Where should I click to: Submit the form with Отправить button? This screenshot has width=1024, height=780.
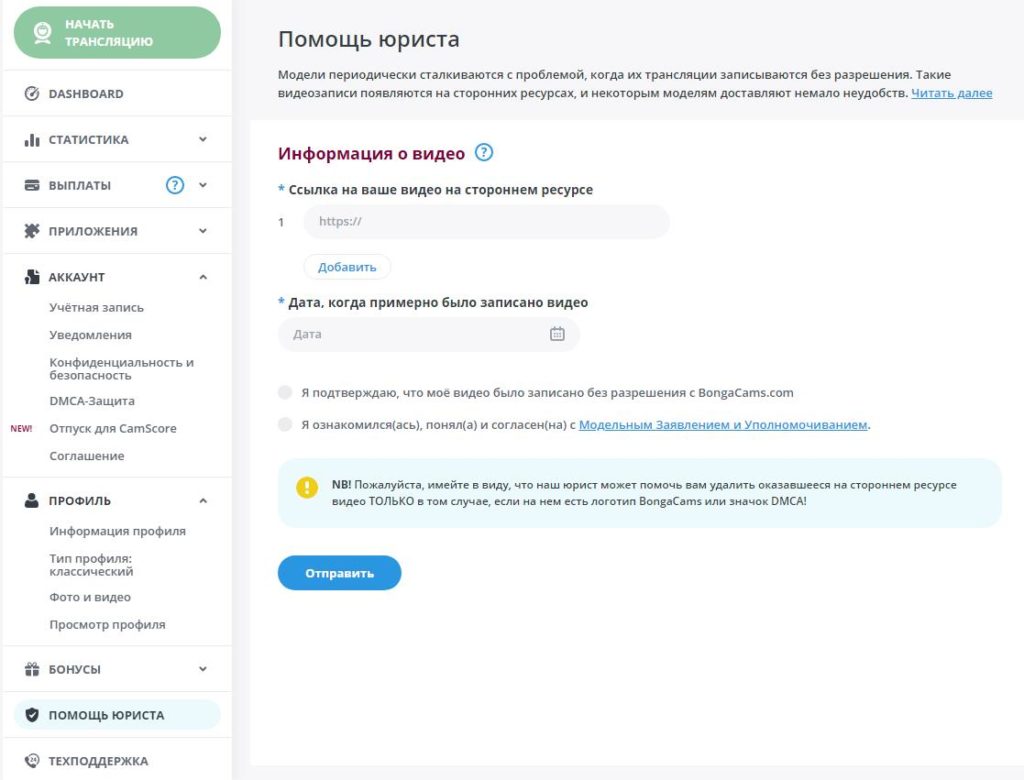pos(339,573)
